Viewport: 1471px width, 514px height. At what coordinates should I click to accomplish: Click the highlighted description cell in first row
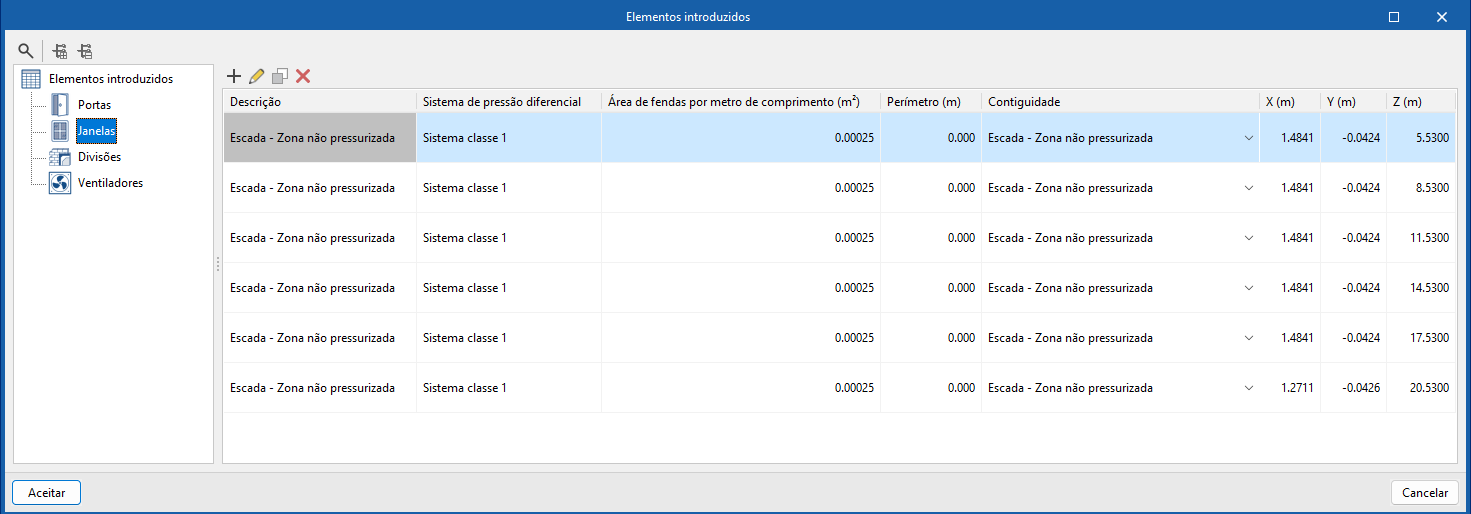[x=320, y=138]
